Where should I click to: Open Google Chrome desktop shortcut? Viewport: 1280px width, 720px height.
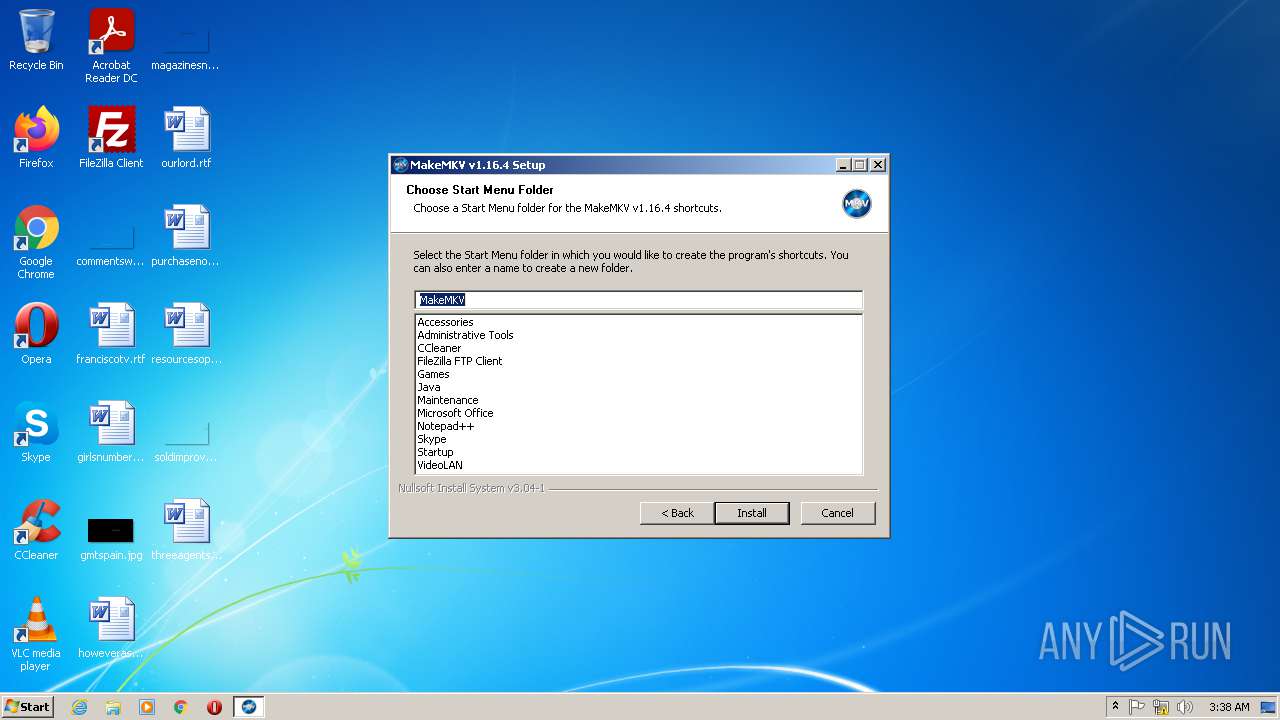point(36,242)
